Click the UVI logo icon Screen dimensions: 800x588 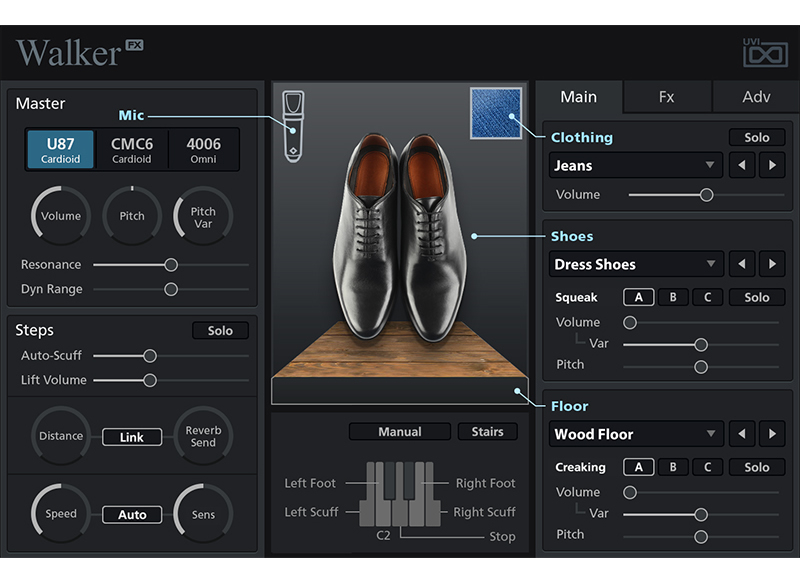point(765,52)
